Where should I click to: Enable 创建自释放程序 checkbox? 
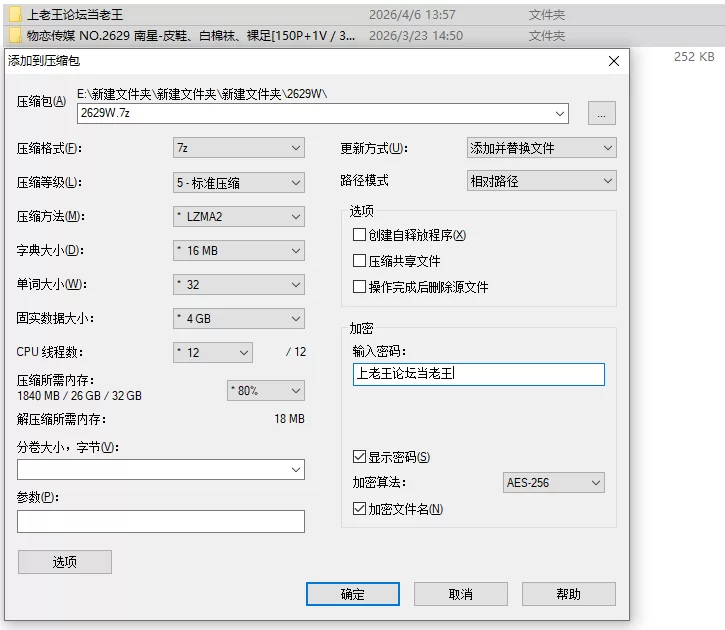[359, 235]
